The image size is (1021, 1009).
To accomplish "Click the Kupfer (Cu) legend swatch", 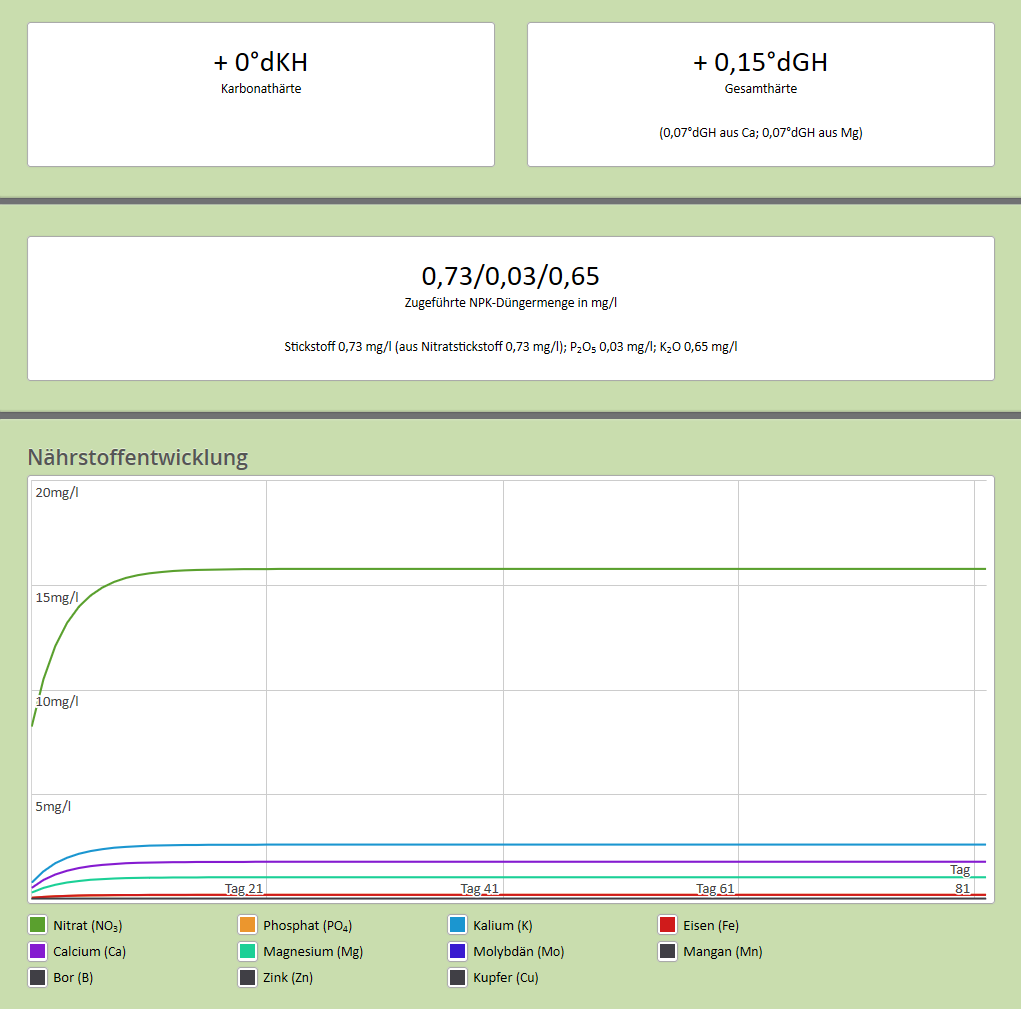I will click(x=458, y=977).
